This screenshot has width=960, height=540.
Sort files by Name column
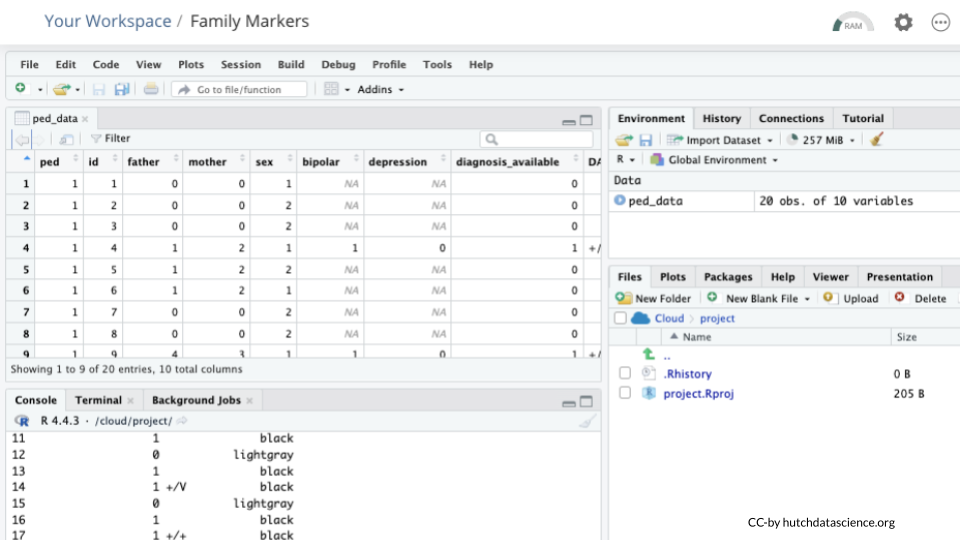[x=697, y=337]
